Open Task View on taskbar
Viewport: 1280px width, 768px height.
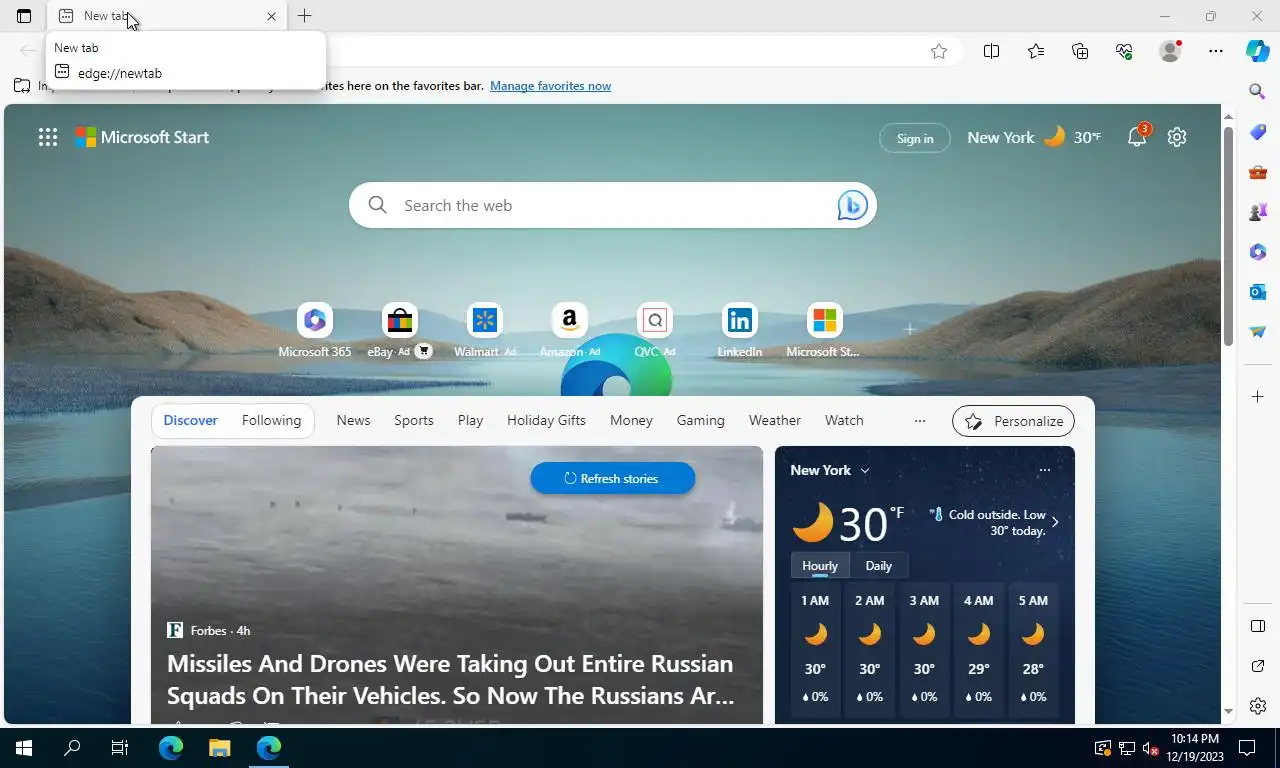pyautogui.click(x=120, y=747)
